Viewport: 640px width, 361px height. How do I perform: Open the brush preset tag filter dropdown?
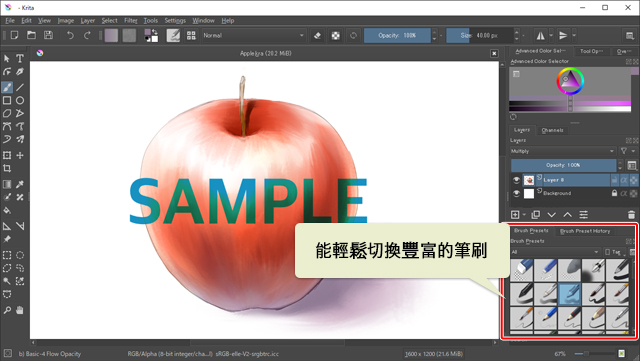tap(555, 252)
